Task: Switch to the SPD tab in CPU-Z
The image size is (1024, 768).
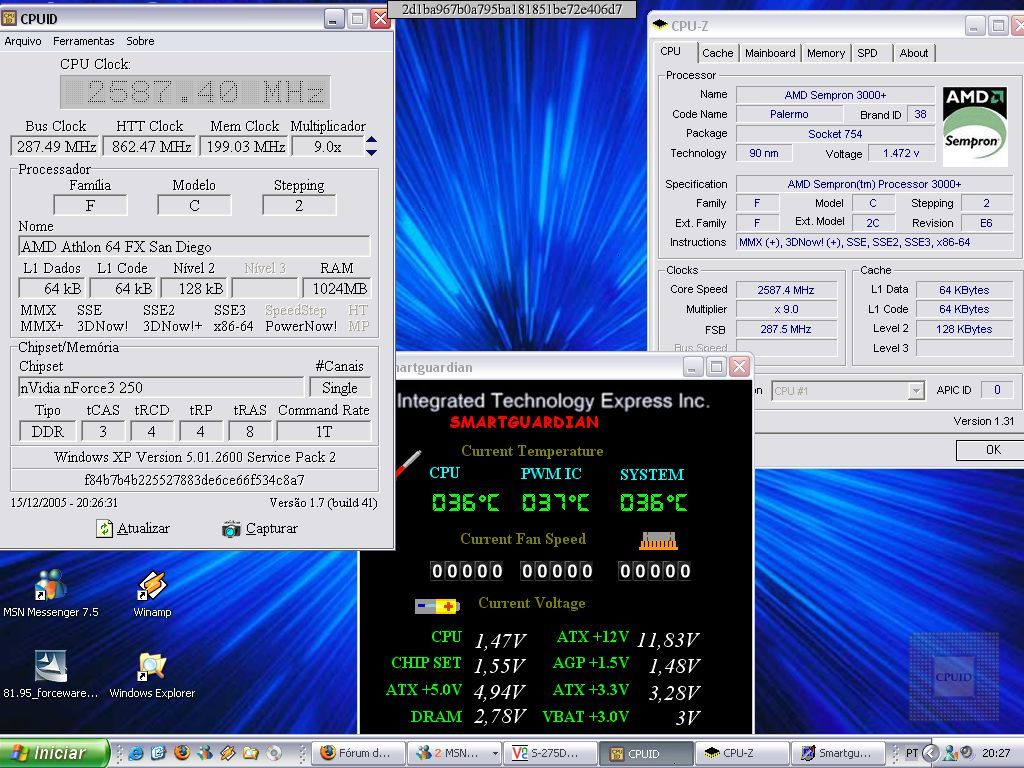Action: [867, 53]
